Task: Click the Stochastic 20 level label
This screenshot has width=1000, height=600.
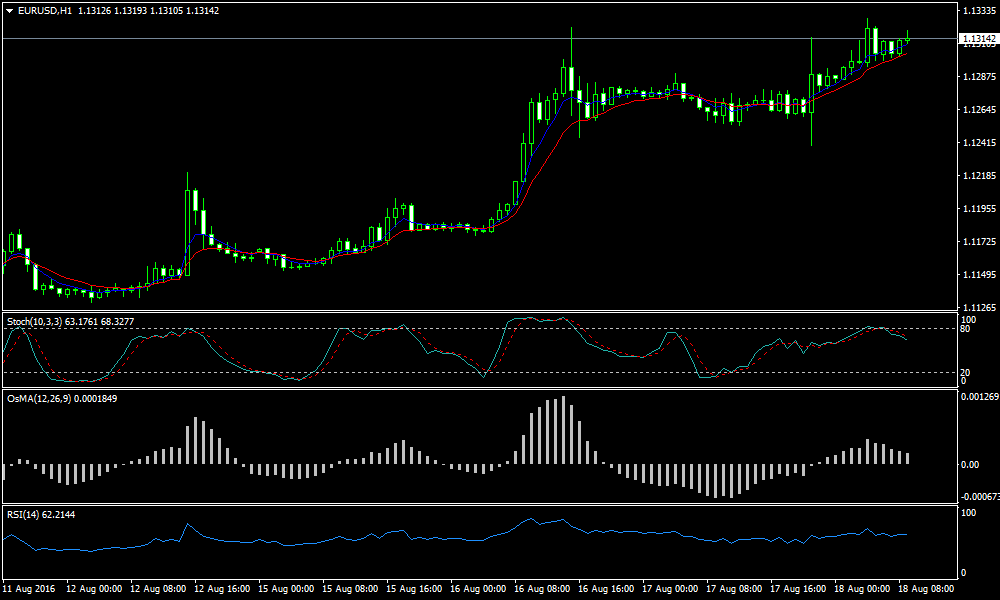Action: pyautogui.click(x=964, y=372)
